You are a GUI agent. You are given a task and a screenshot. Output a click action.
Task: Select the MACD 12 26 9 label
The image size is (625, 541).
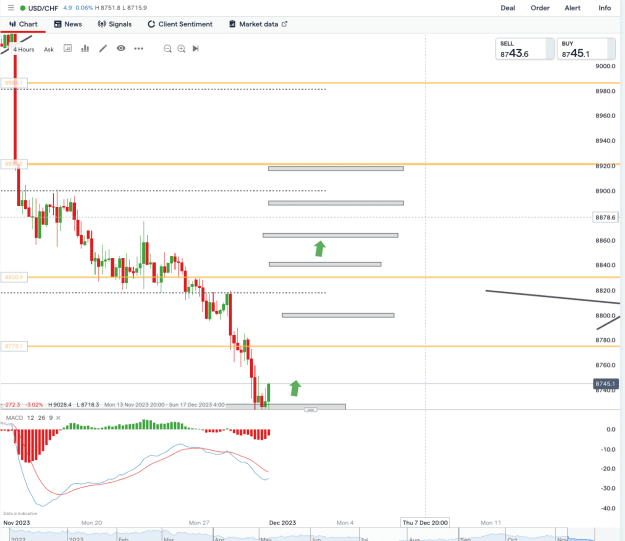click(x=29, y=418)
